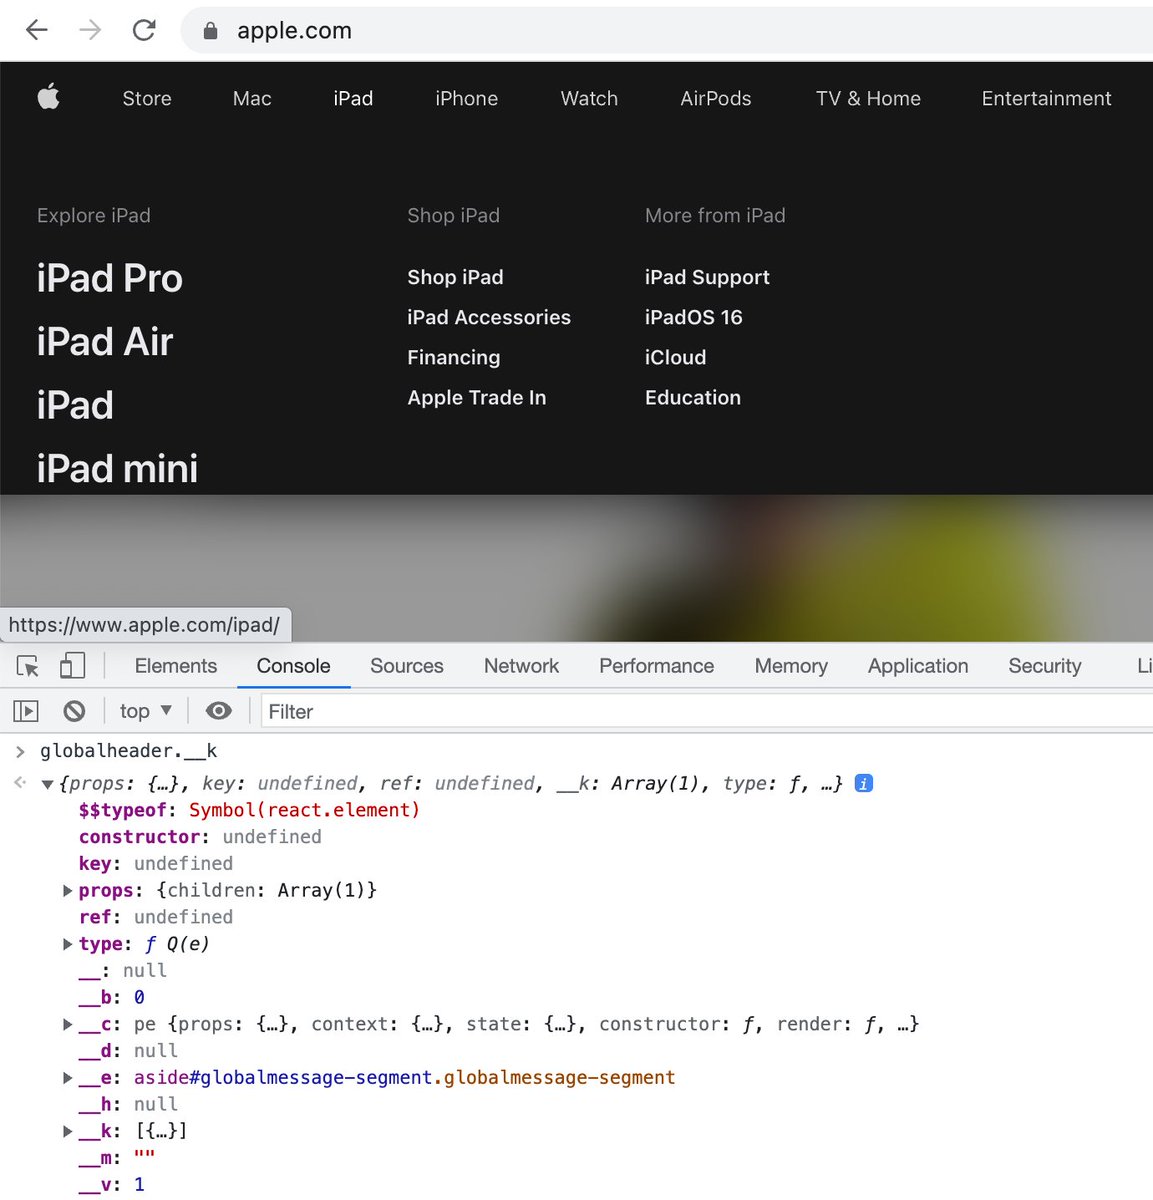Open the Application tab
The image size is (1153, 1200).
click(x=918, y=666)
